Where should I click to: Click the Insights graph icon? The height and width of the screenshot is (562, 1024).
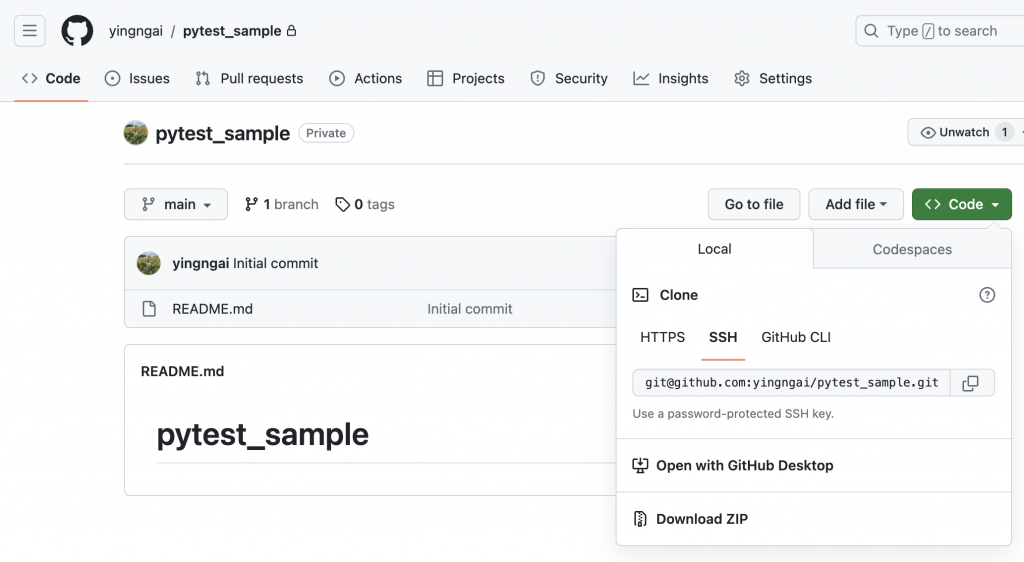coord(641,78)
